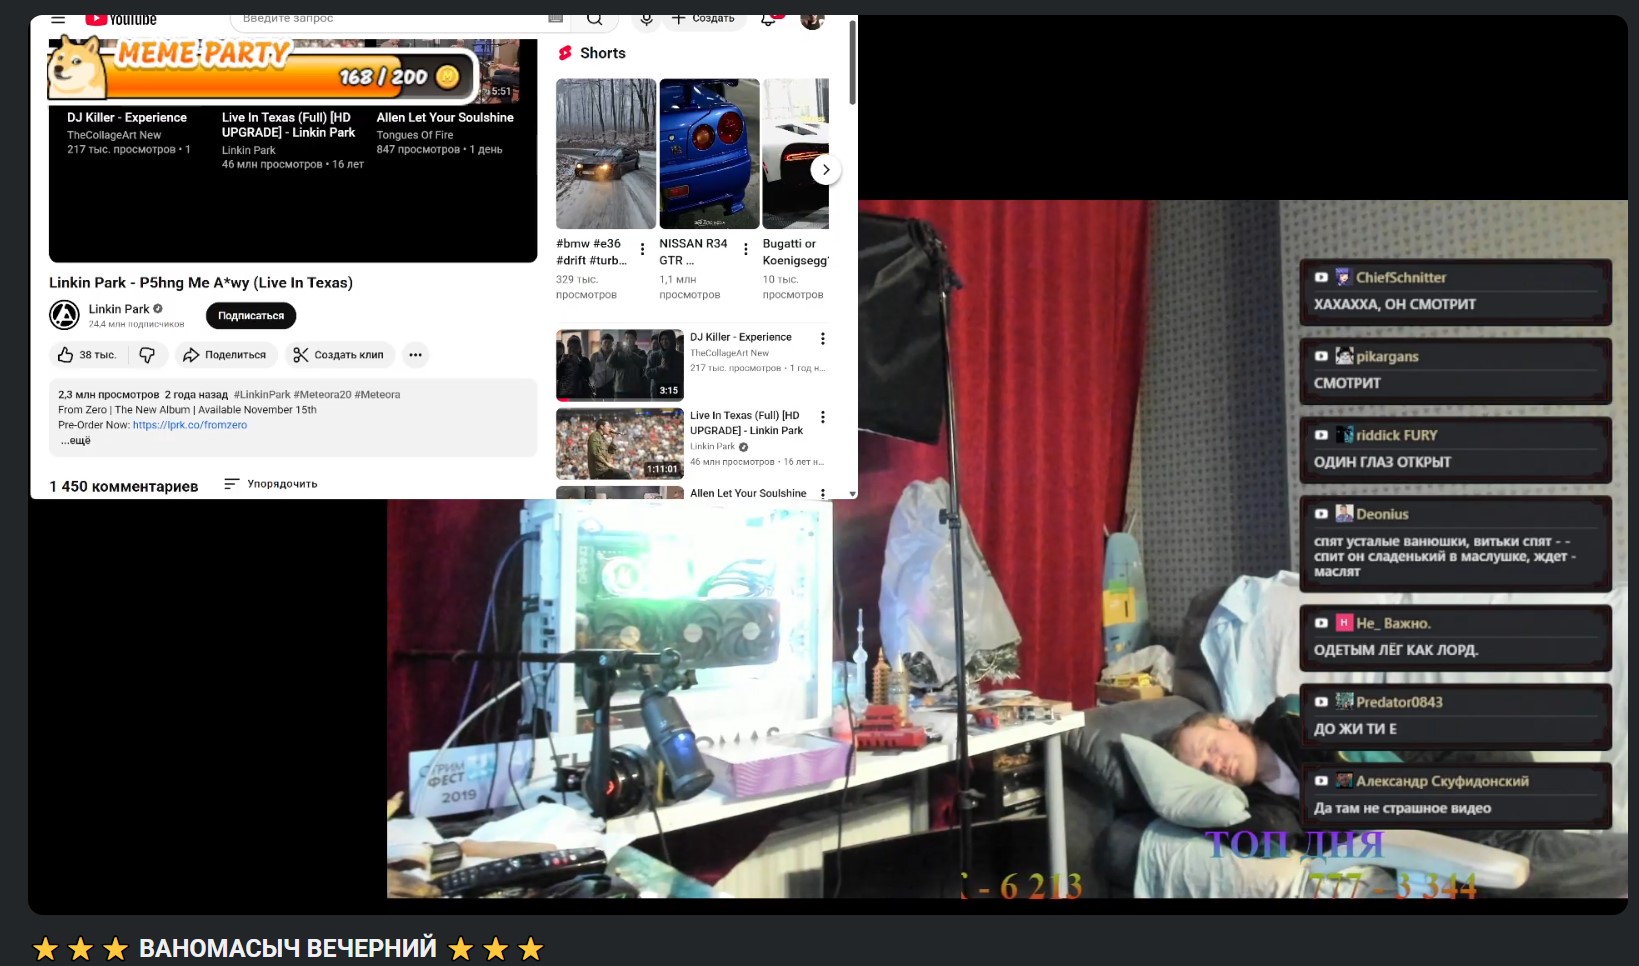Open the YouTube hamburger guide menu
The width and height of the screenshot is (1639, 966).
58,19
